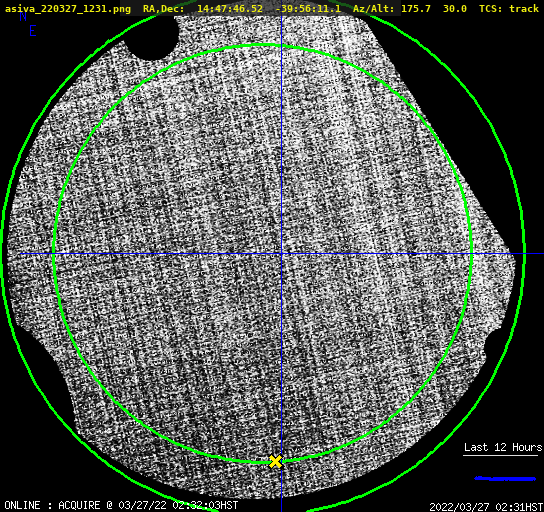Screen dimensions: 544x512
Task: Click the blue E east compass label
Action: pyautogui.click(x=33, y=31)
